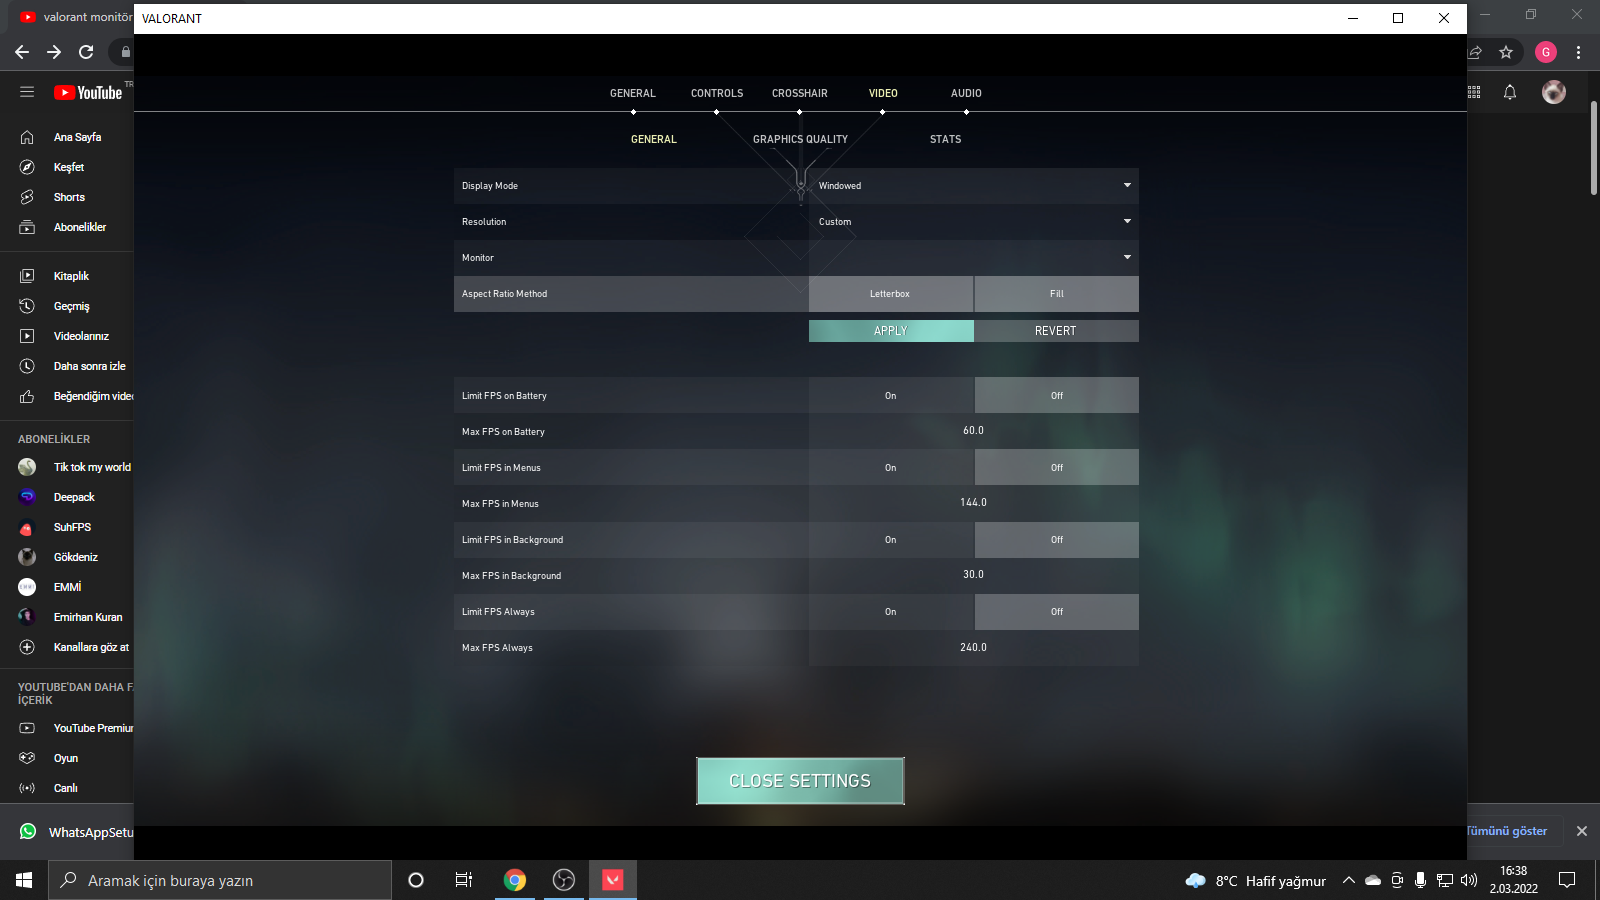Open the YouTube hamburger guide menu
The height and width of the screenshot is (900, 1600).
(27, 92)
